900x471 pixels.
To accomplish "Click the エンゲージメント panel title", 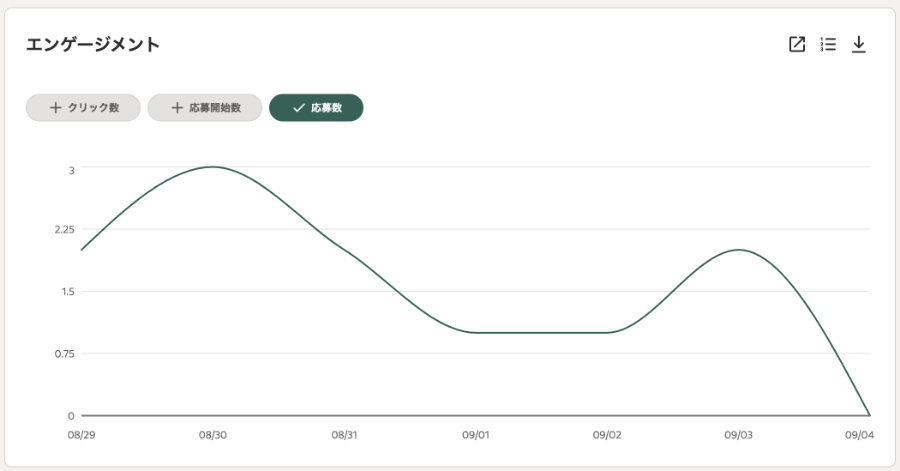I will tap(93, 45).
